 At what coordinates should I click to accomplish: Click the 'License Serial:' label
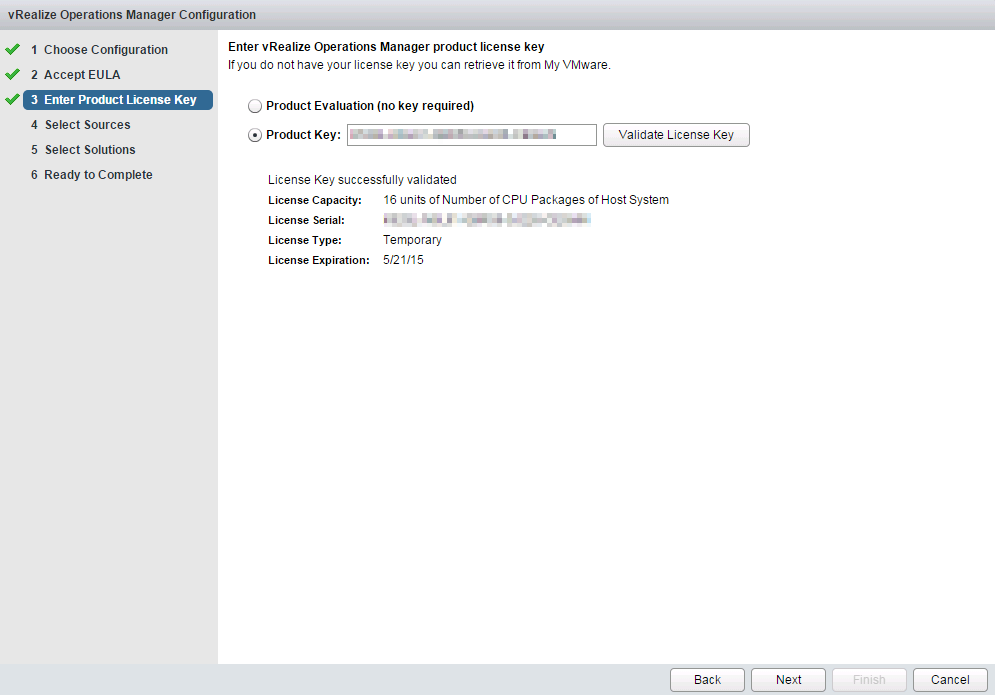[306, 220]
